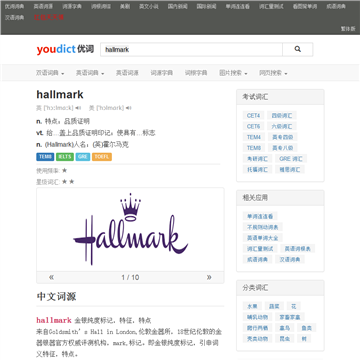The height and width of the screenshot is (360, 360).
Task: Click the search field containing hallmark
Action: [191, 49]
